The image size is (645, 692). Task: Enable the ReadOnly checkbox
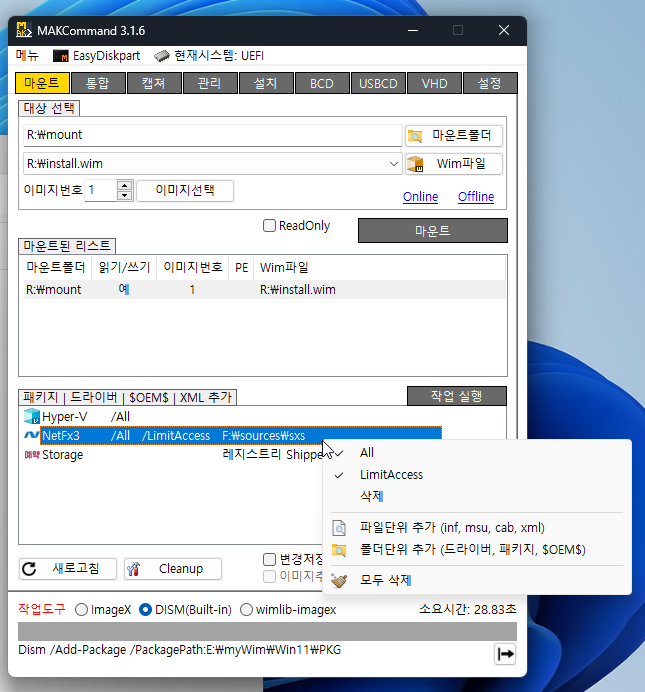click(269, 226)
